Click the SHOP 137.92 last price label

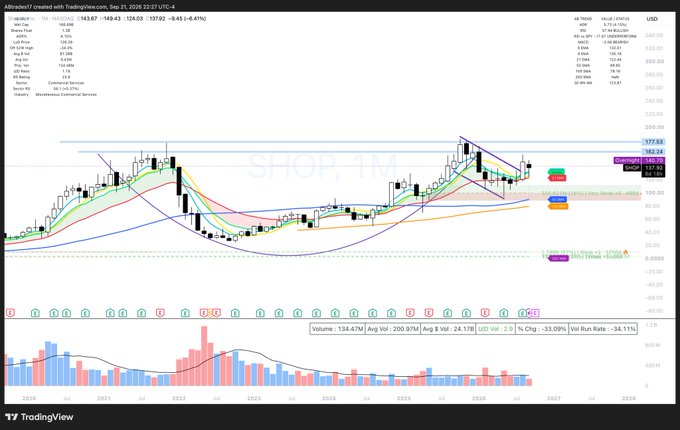click(644, 168)
